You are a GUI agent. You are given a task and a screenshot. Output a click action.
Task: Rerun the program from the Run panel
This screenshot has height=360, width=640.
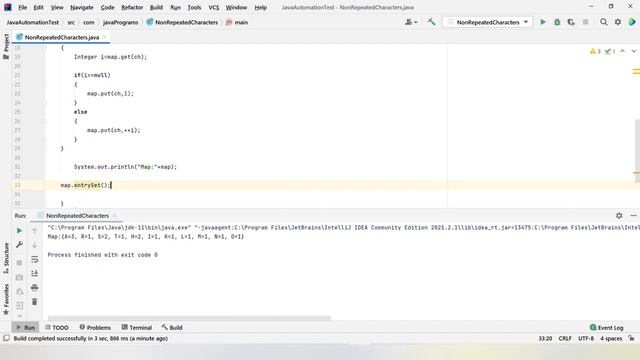click(19, 231)
